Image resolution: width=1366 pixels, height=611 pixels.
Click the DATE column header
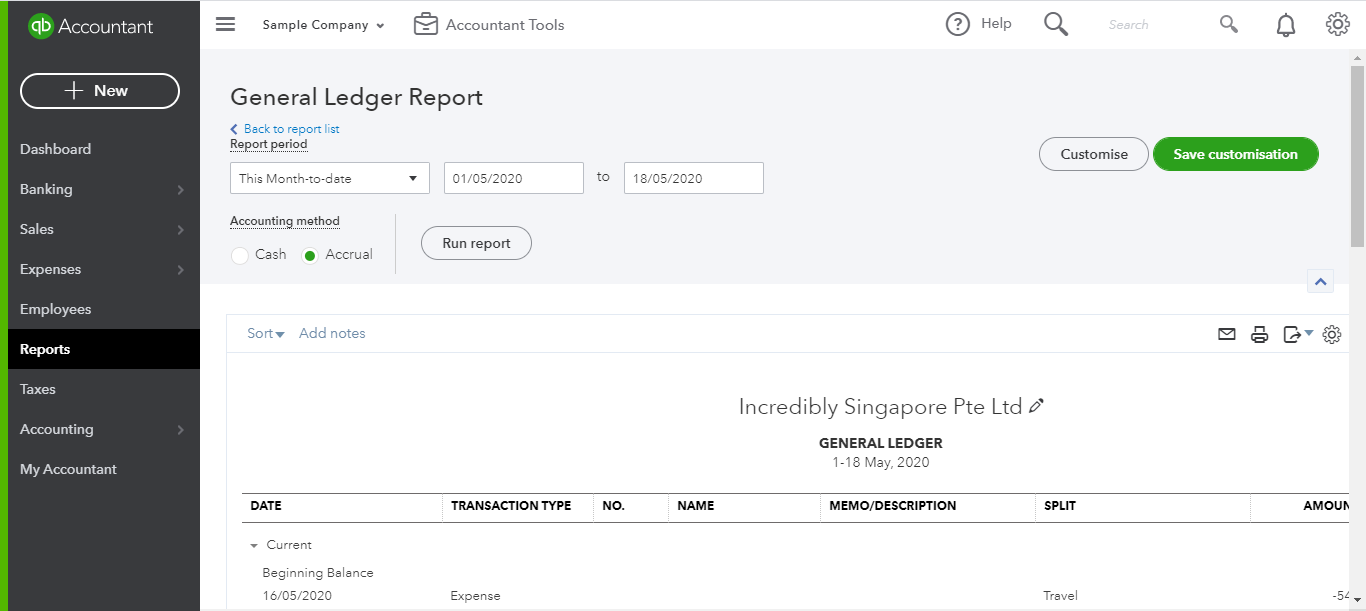point(266,506)
